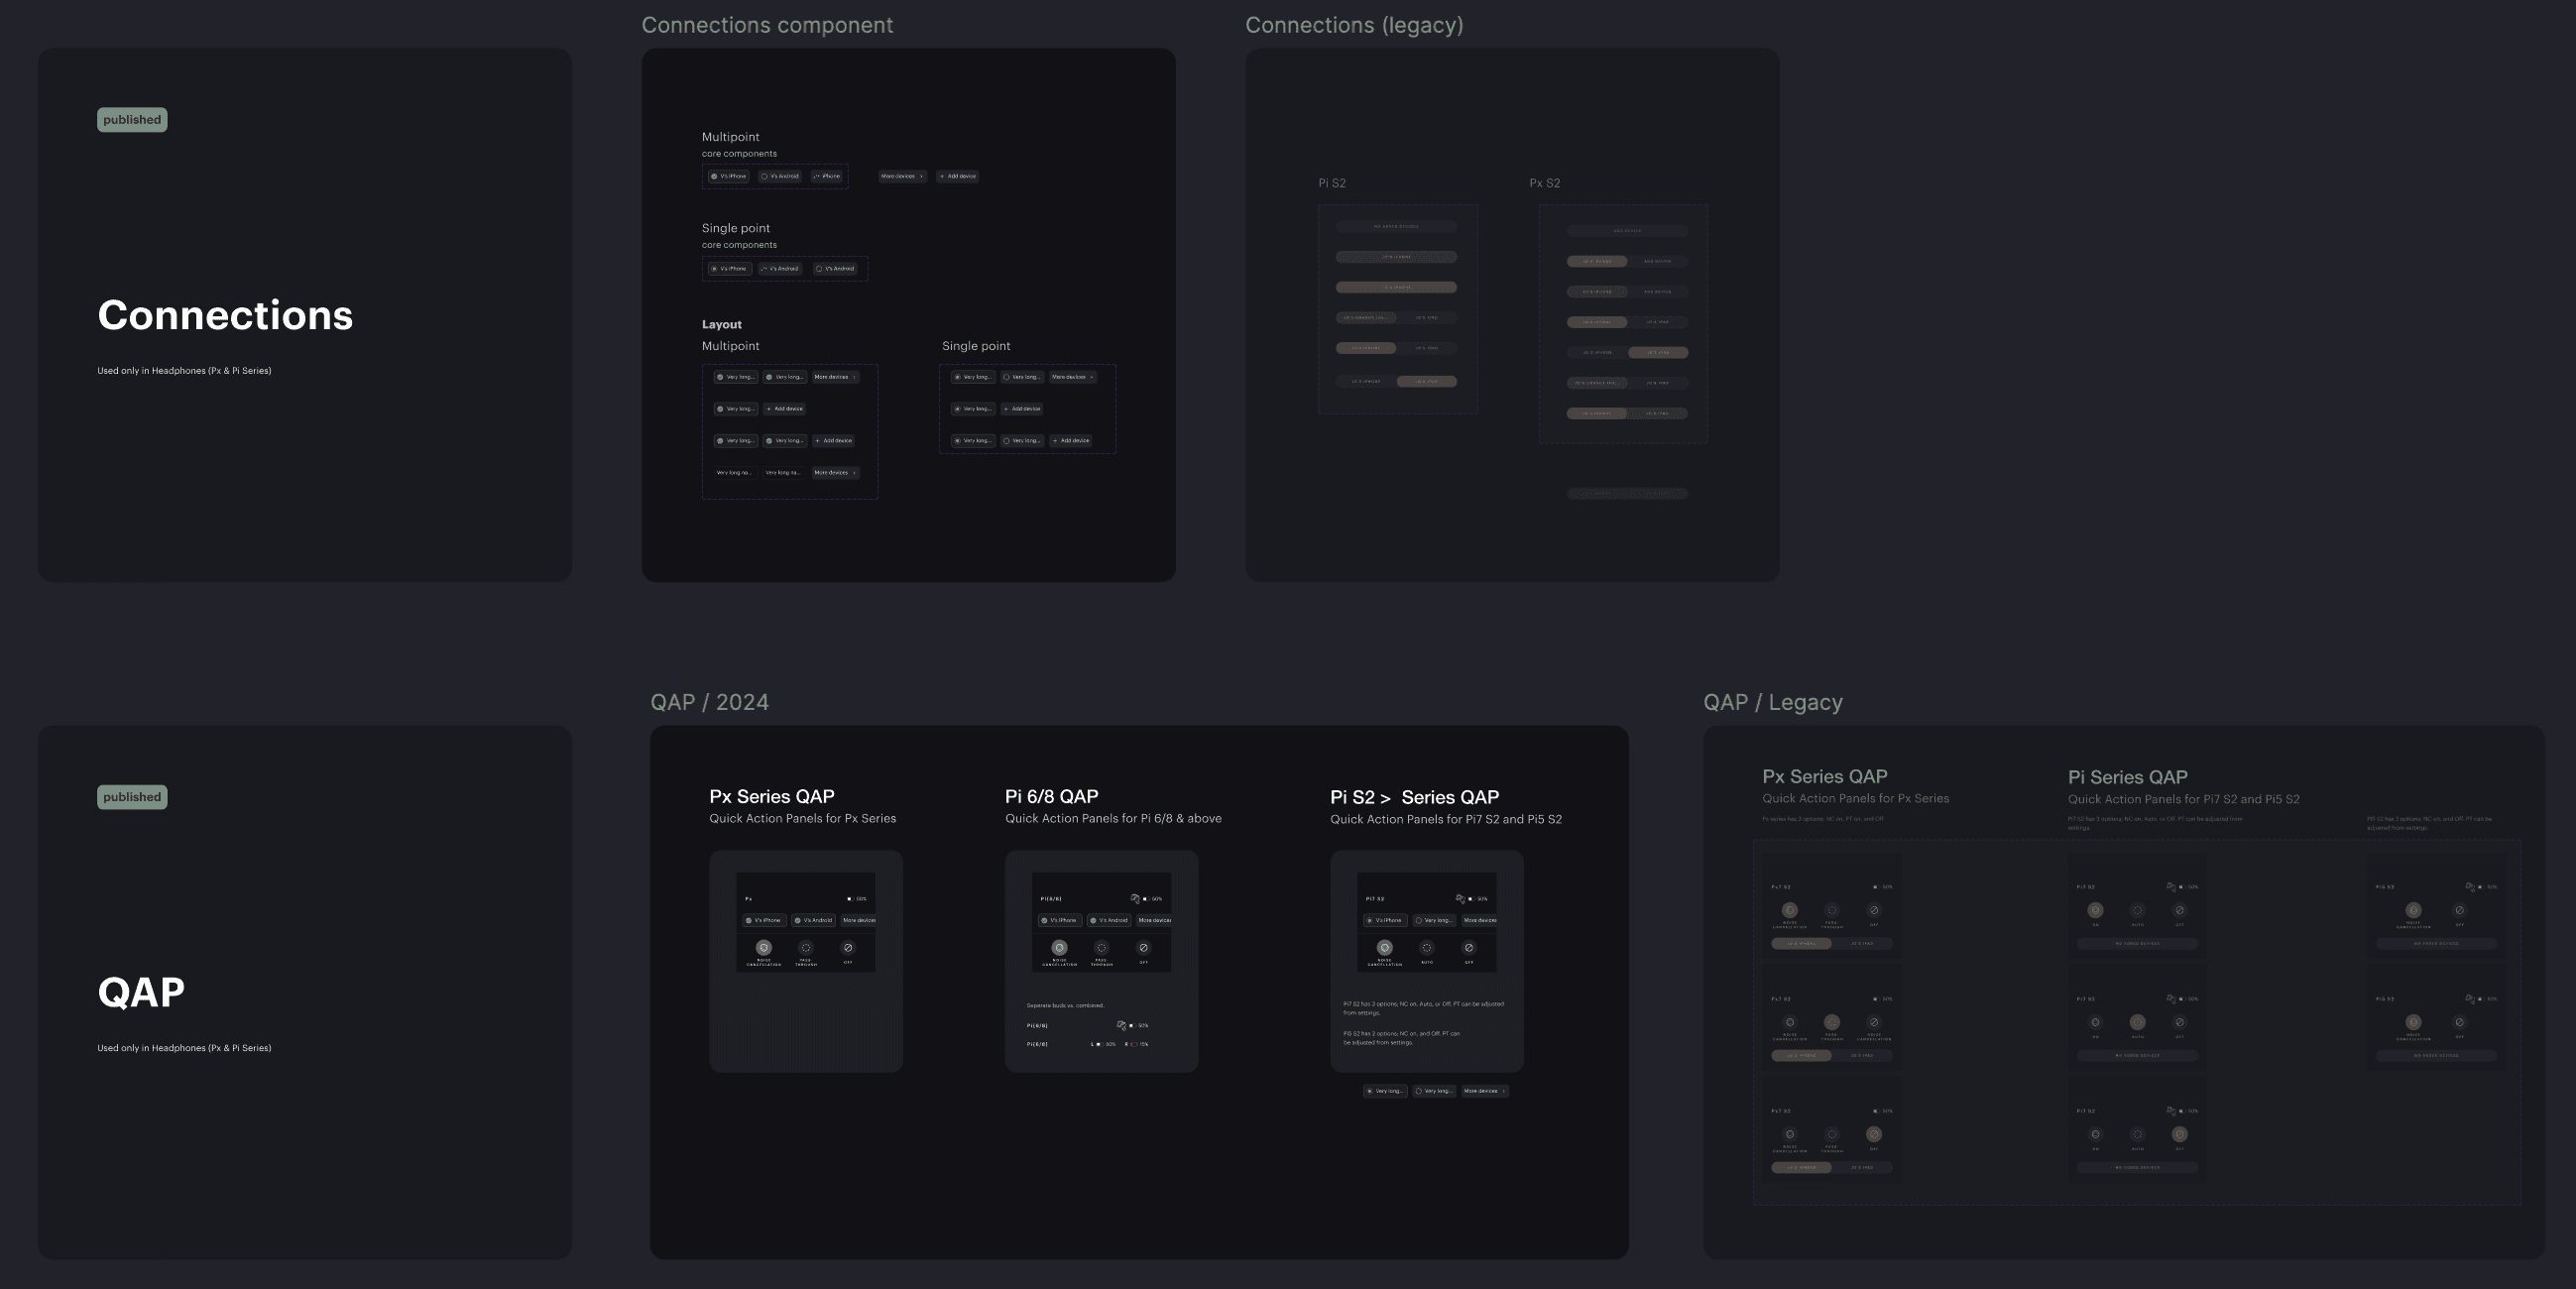Click Noise Cancellation icon in Pi 6/8 QAP
This screenshot has width=2576, height=1289.
[1059, 947]
